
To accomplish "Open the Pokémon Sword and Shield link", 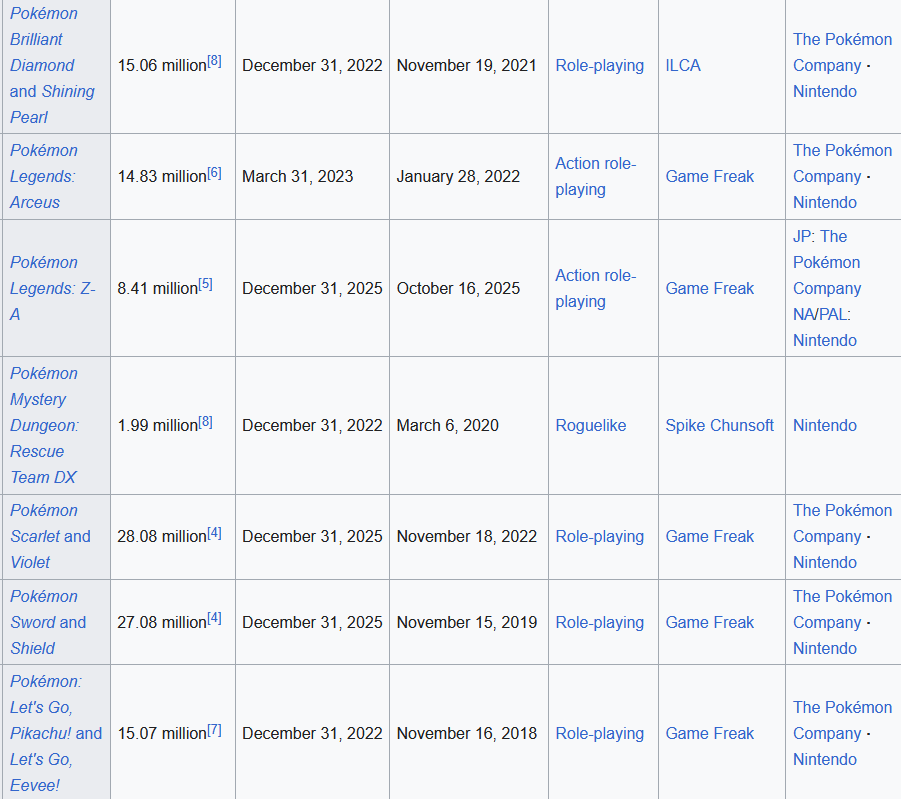I will pyautogui.click(x=48, y=622).
